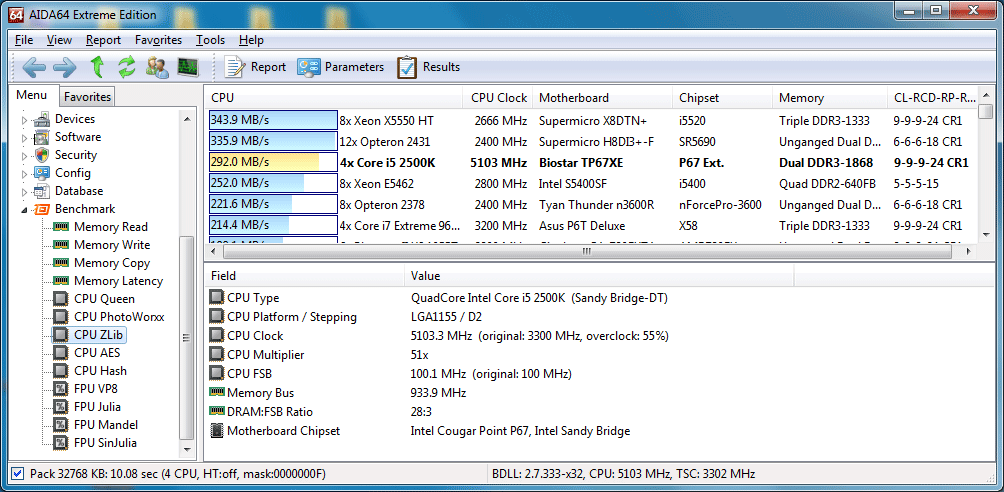This screenshot has height=492, width=1004.
Task: Open the monitor graph toolbar icon
Action: [188, 67]
